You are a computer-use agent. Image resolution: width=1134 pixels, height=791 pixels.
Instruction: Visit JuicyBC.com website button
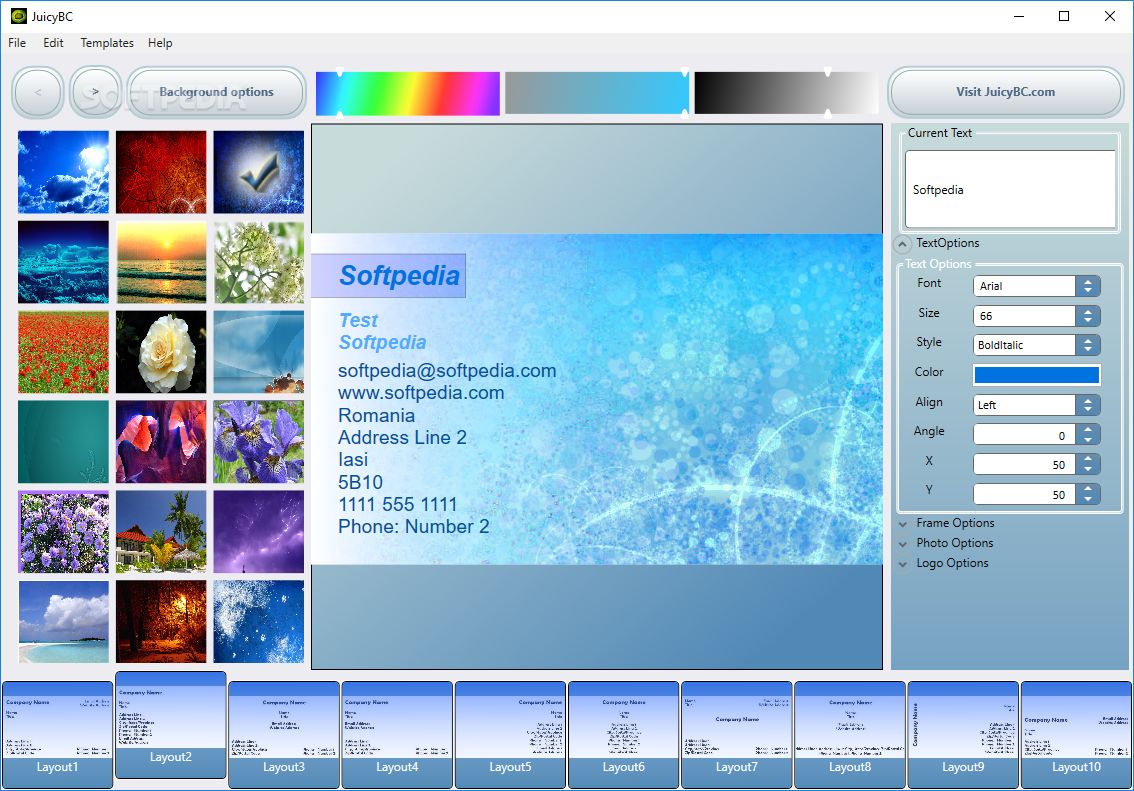coord(1005,93)
